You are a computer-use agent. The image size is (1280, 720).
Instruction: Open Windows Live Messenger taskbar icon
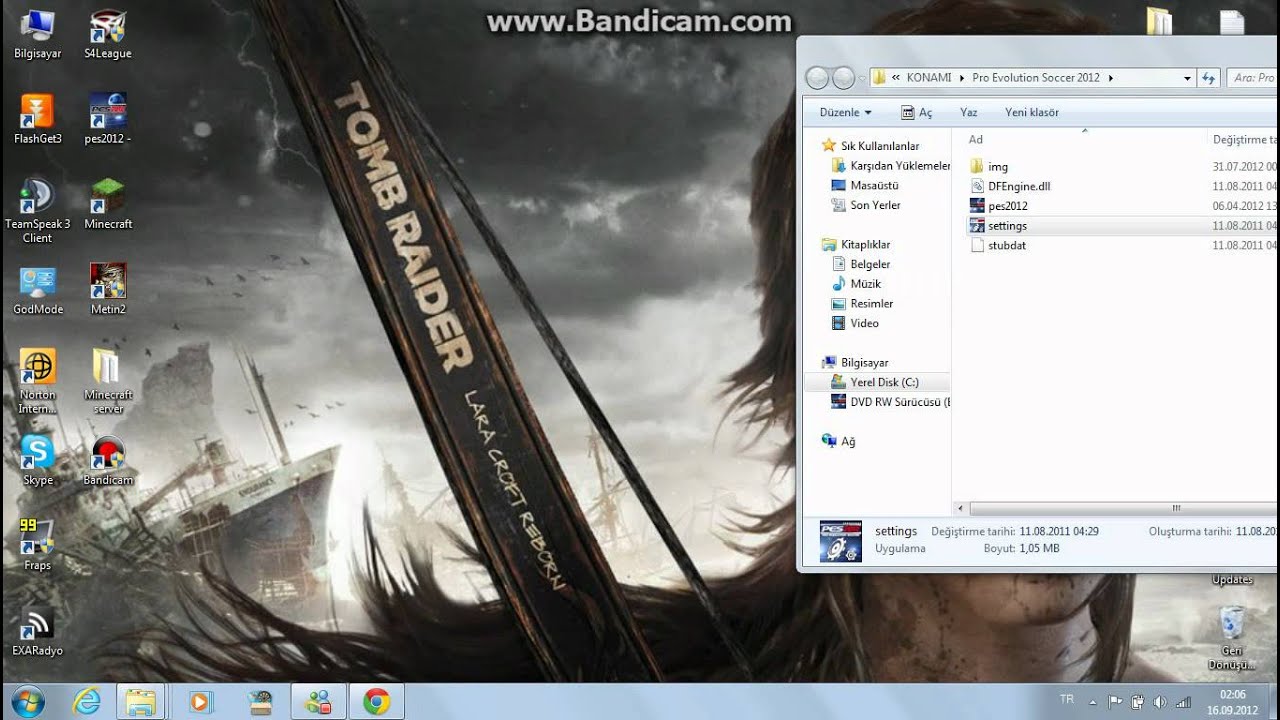click(x=319, y=702)
